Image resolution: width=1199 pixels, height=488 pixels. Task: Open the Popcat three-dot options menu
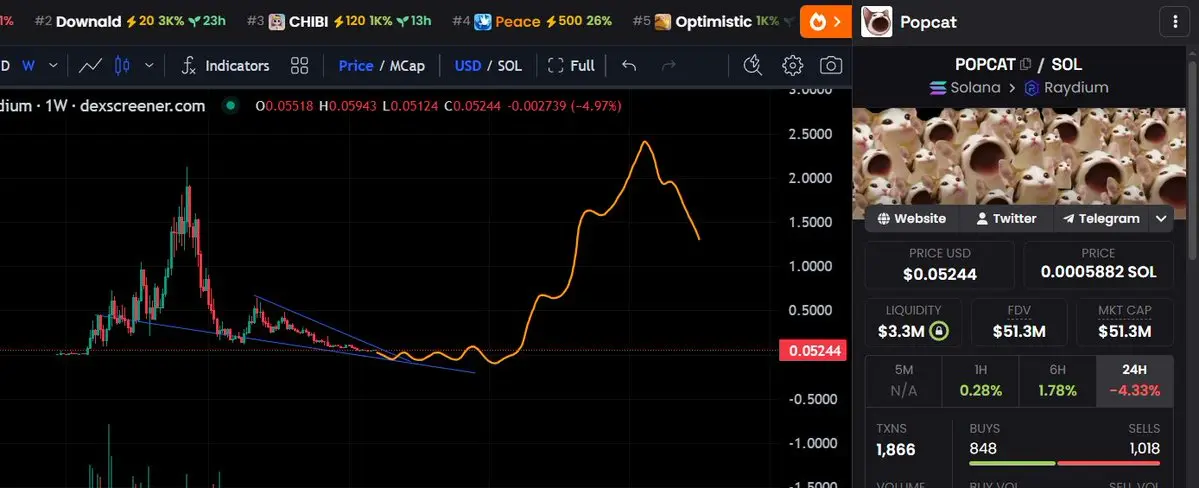click(1175, 21)
